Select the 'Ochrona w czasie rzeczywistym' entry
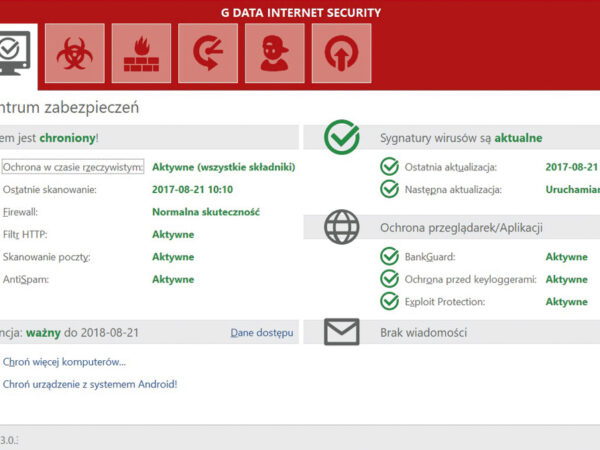The image size is (600, 450). (73, 167)
